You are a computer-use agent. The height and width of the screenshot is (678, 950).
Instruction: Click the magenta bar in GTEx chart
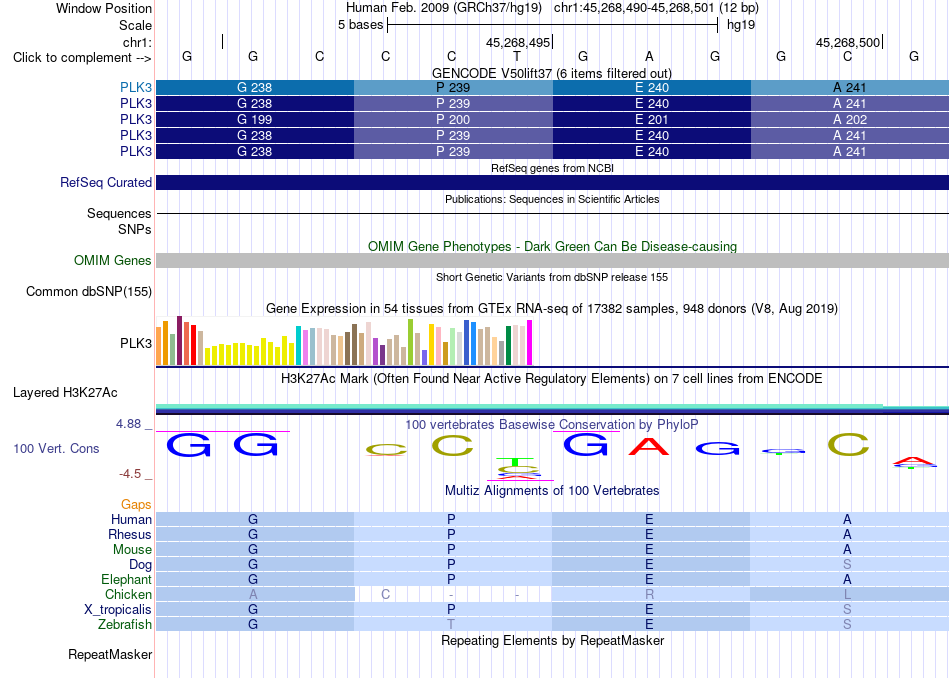[530, 342]
